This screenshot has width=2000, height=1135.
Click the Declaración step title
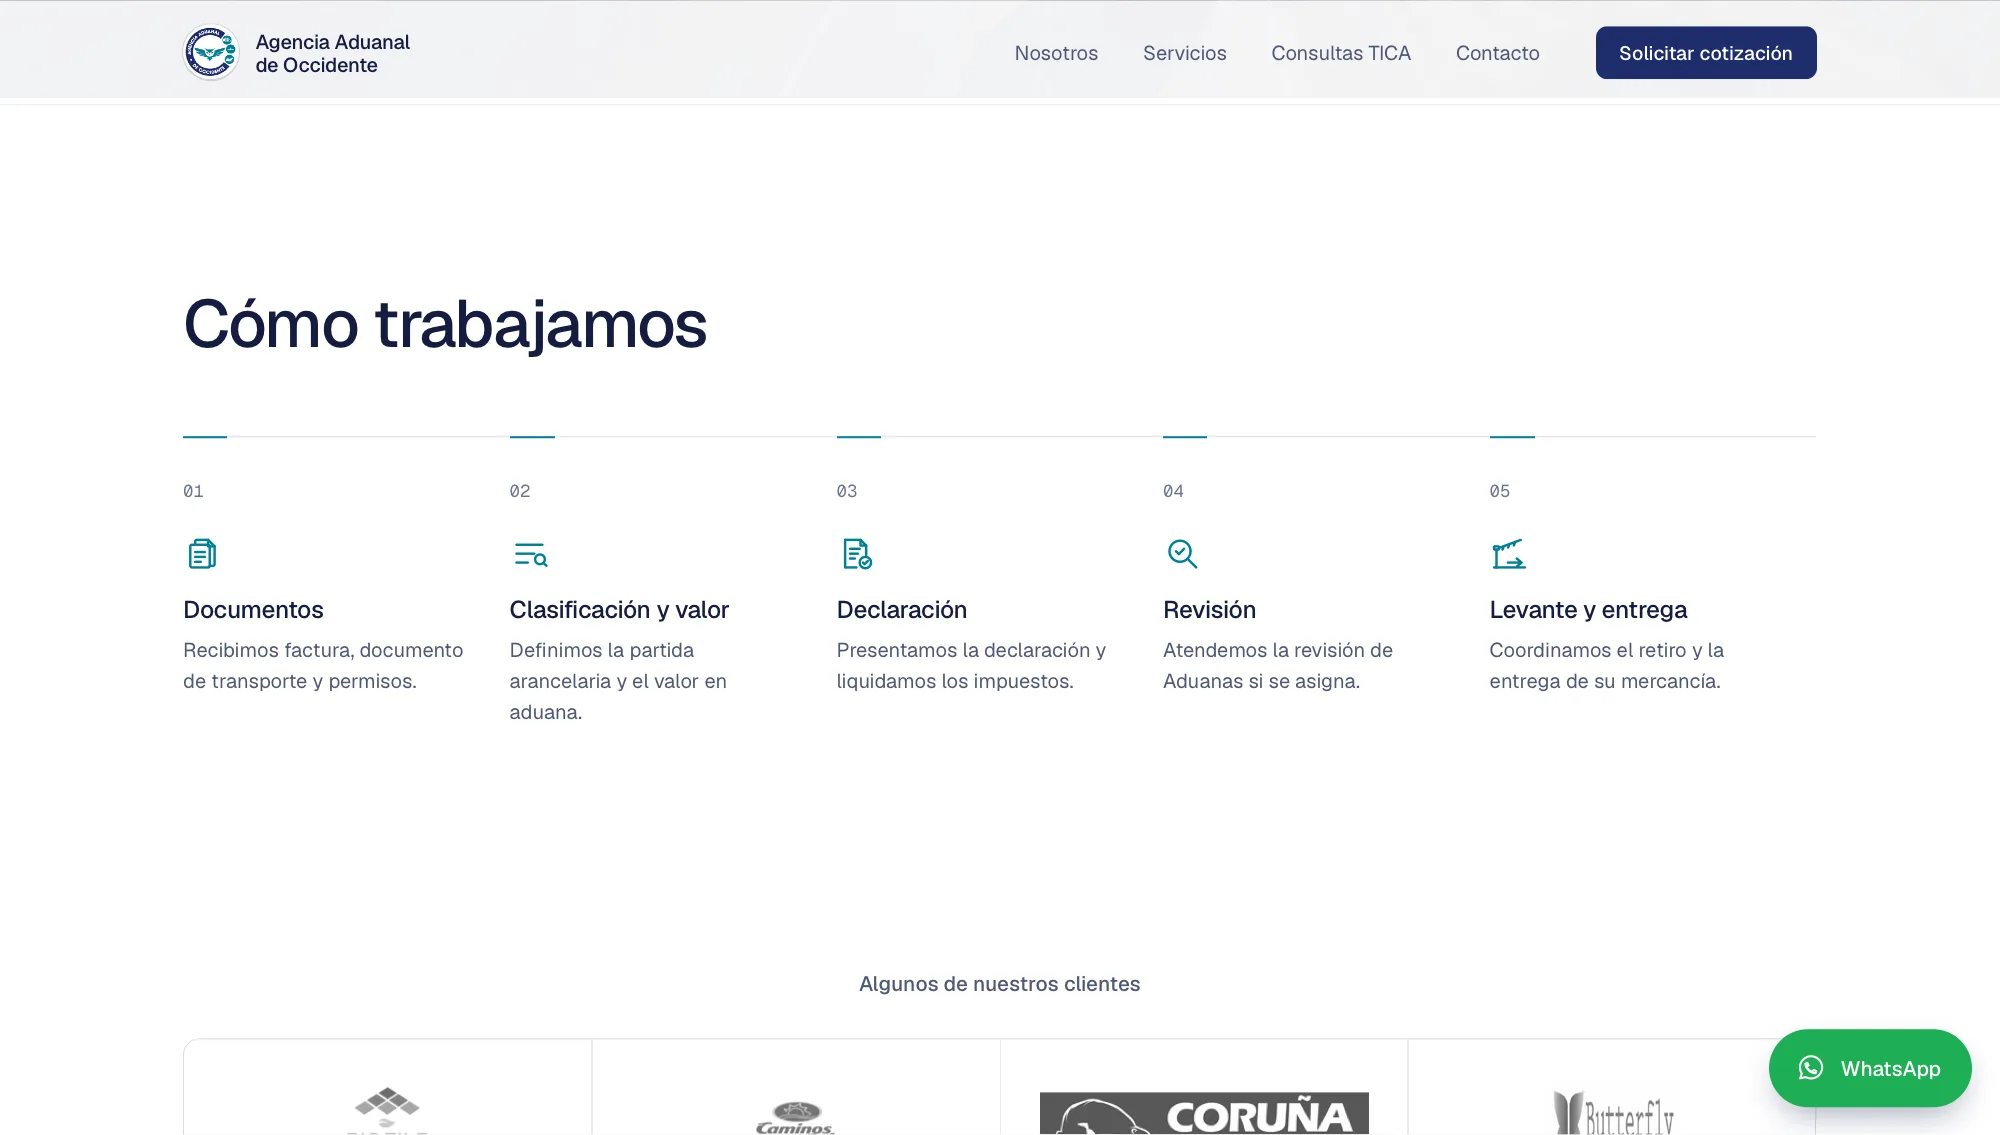(902, 610)
